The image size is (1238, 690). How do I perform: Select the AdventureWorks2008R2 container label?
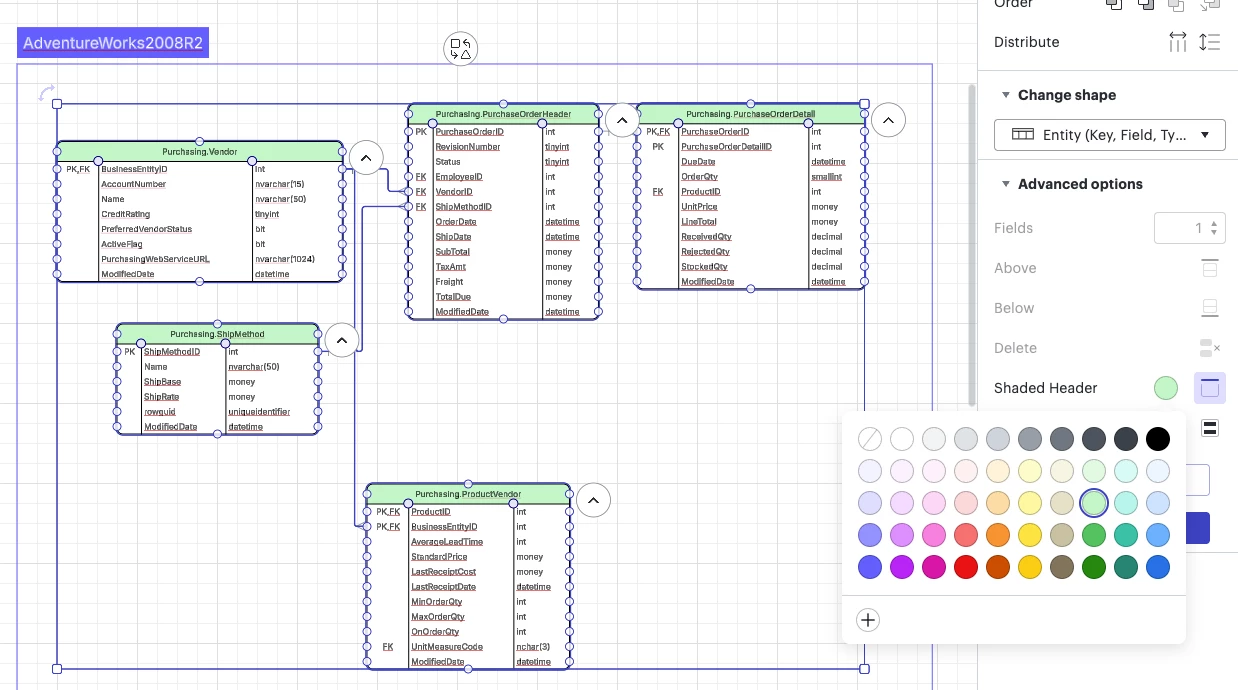coord(113,43)
